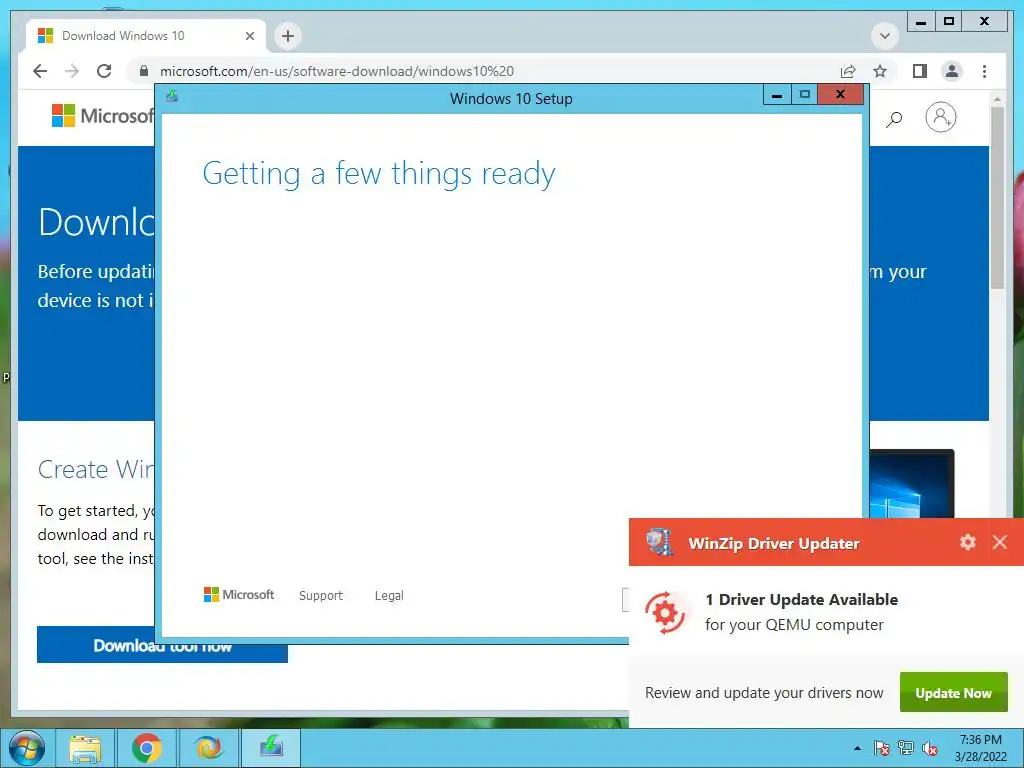The height and width of the screenshot is (768, 1024).
Task: Go back in Chrome browser
Action: (x=40, y=71)
